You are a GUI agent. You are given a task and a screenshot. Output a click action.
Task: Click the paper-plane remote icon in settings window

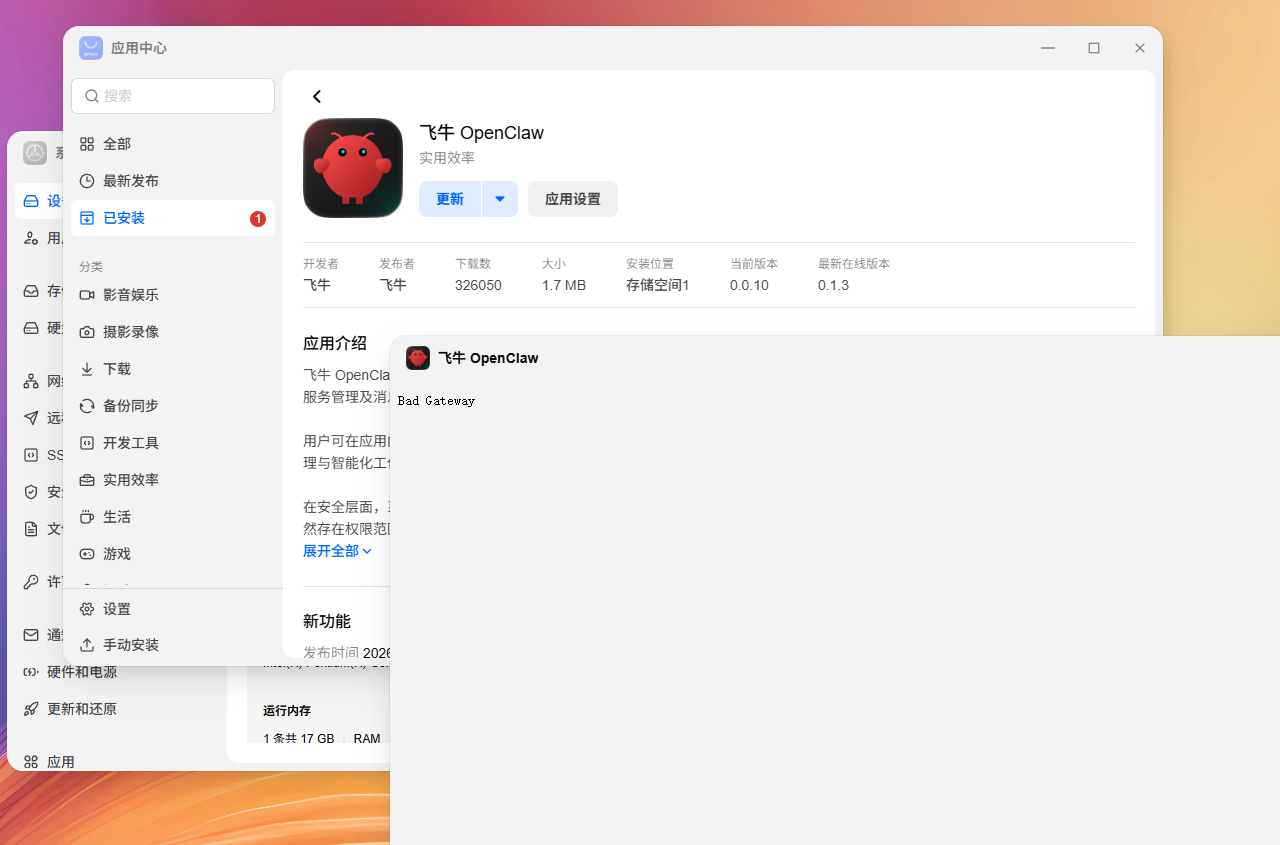click(x=31, y=418)
